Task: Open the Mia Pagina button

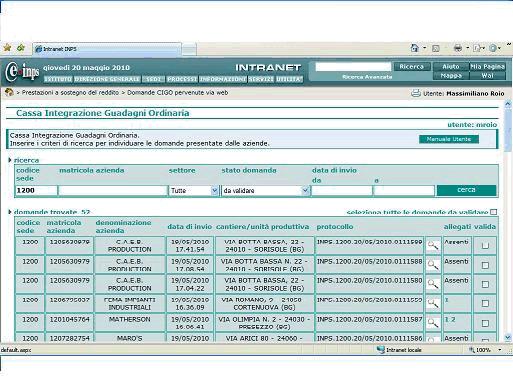Action: 487,67
